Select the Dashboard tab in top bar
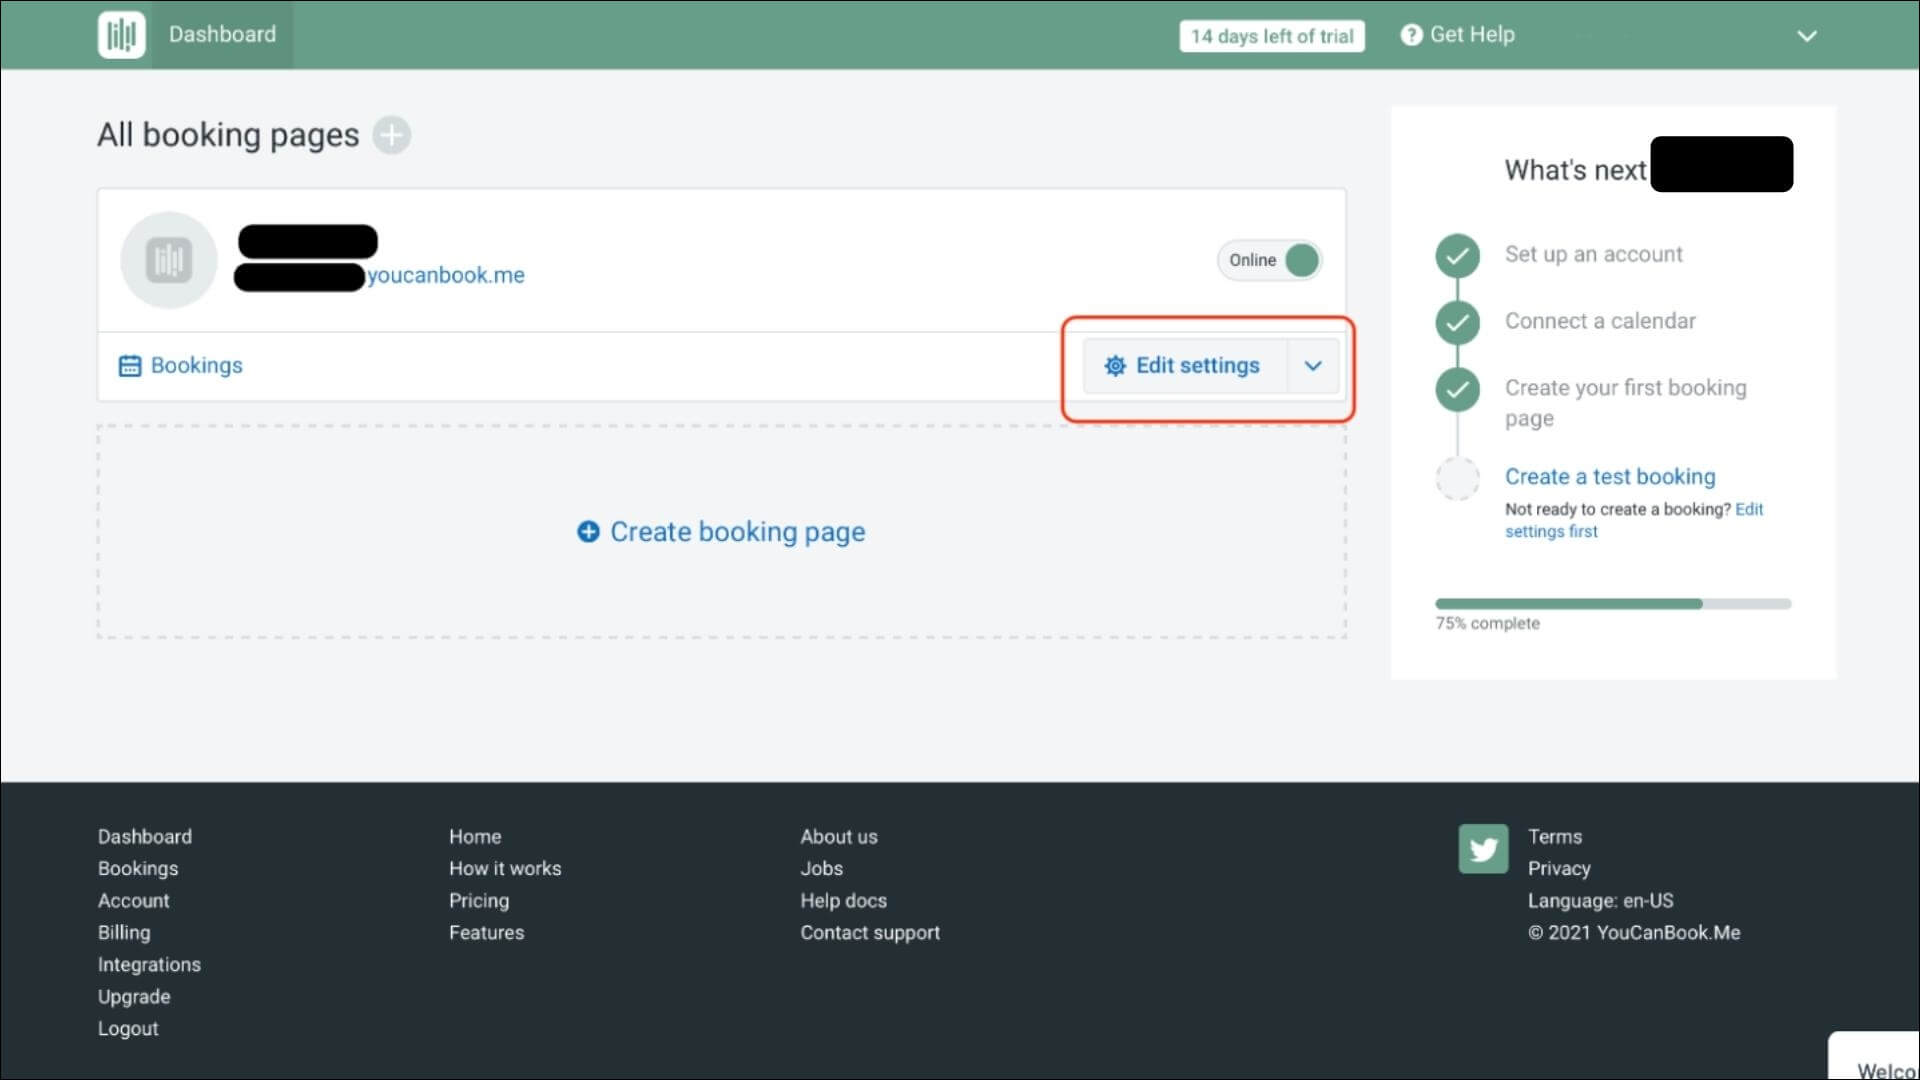The height and width of the screenshot is (1080, 1920). pos(222,35)
